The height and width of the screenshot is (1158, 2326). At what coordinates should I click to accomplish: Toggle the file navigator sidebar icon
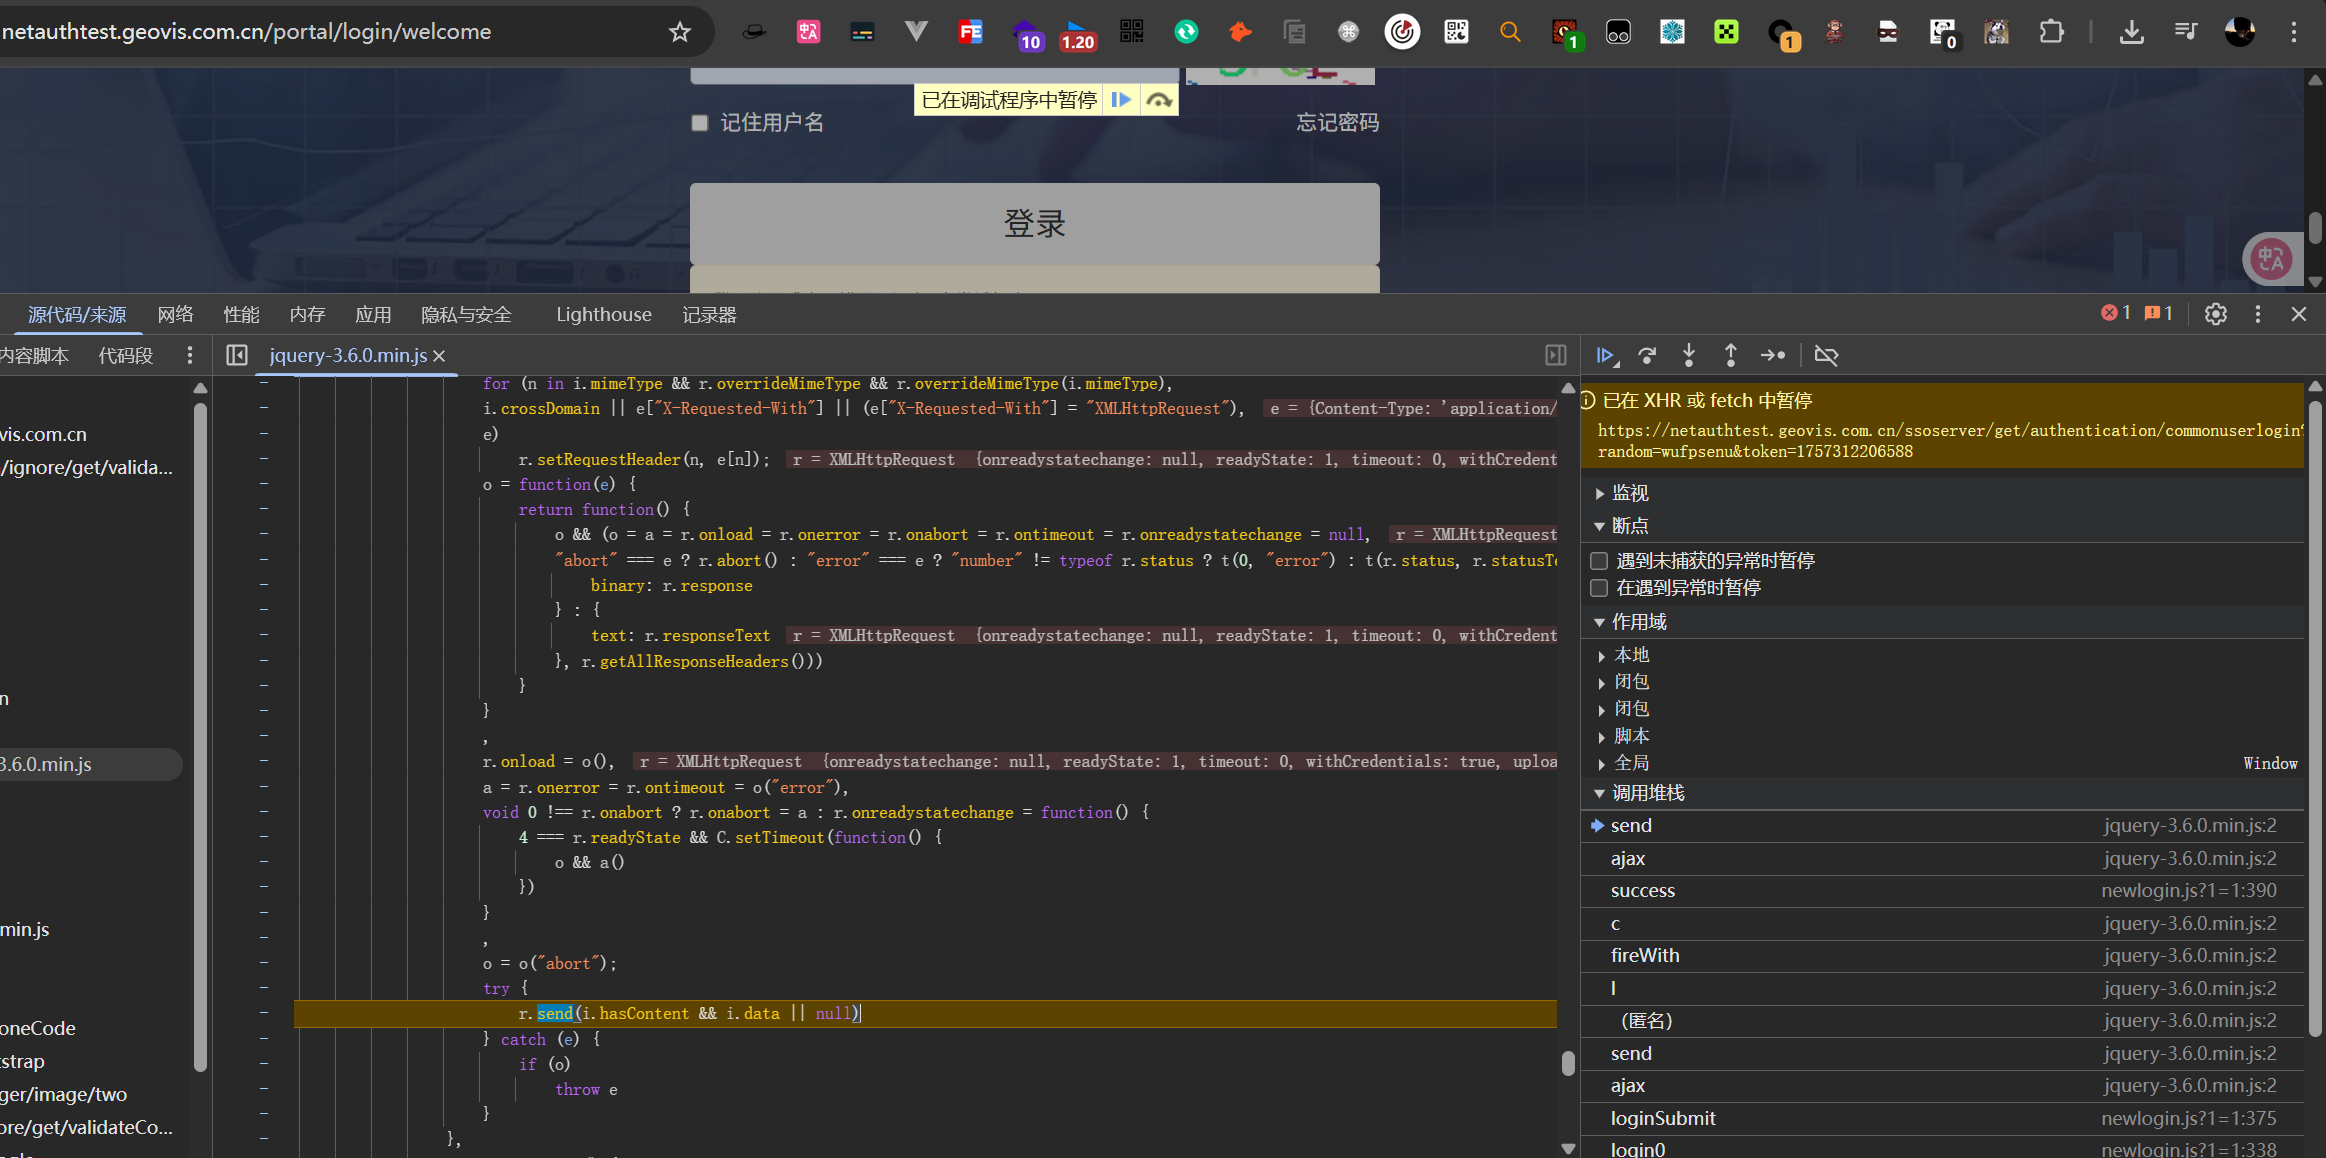(237, 355)
